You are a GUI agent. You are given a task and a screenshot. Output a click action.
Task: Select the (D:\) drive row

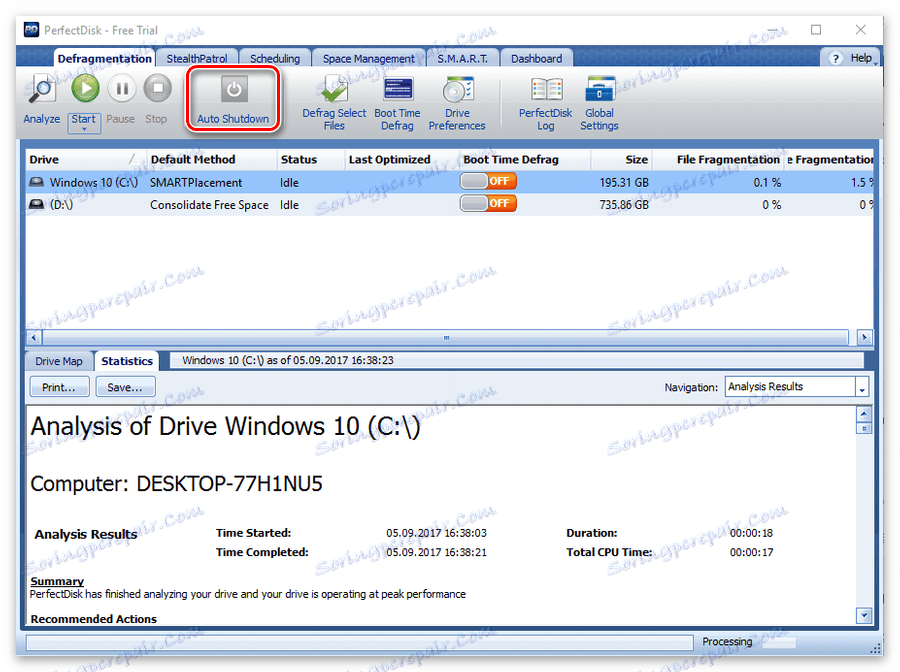(449, 204)
